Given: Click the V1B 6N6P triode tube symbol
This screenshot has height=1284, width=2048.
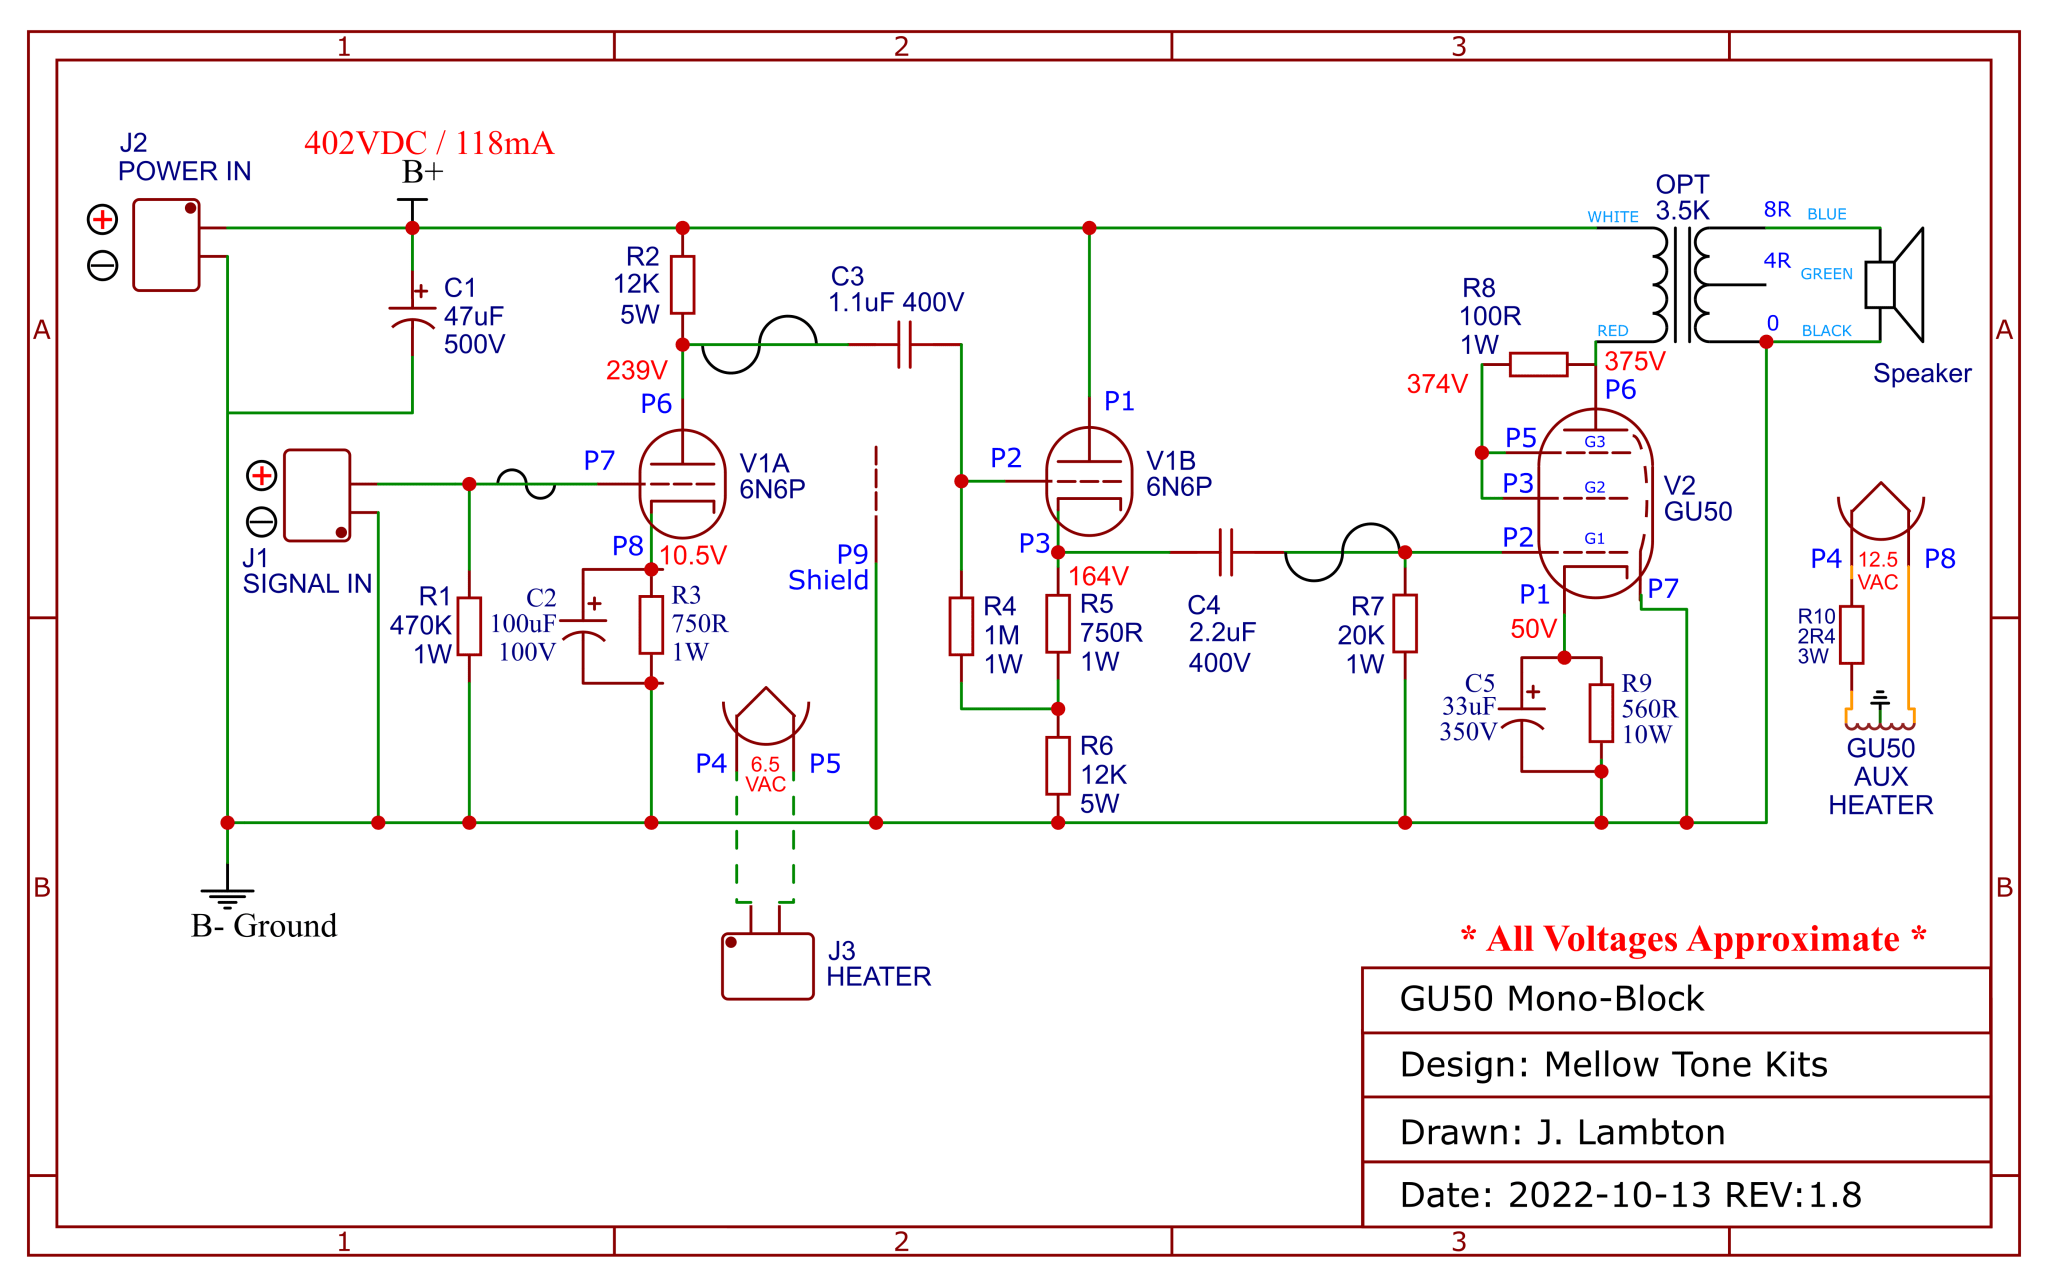Looking at the screenshot, I should (x=1089, y=482).
